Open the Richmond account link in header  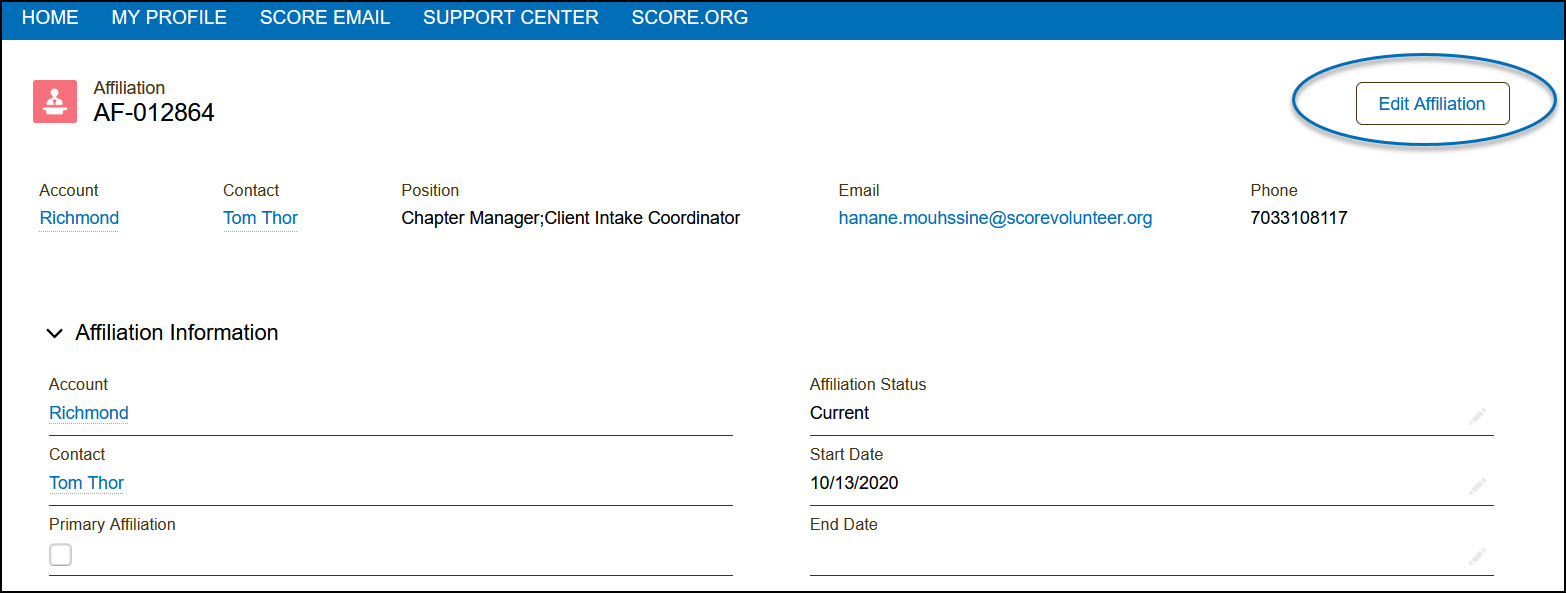pos(79,218)
